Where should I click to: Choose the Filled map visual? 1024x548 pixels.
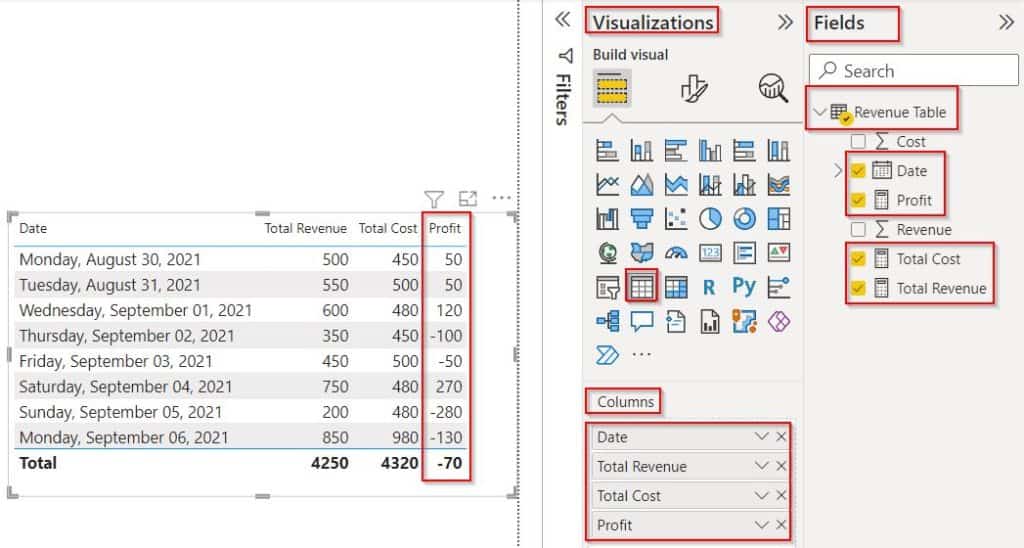coord(641,253)
